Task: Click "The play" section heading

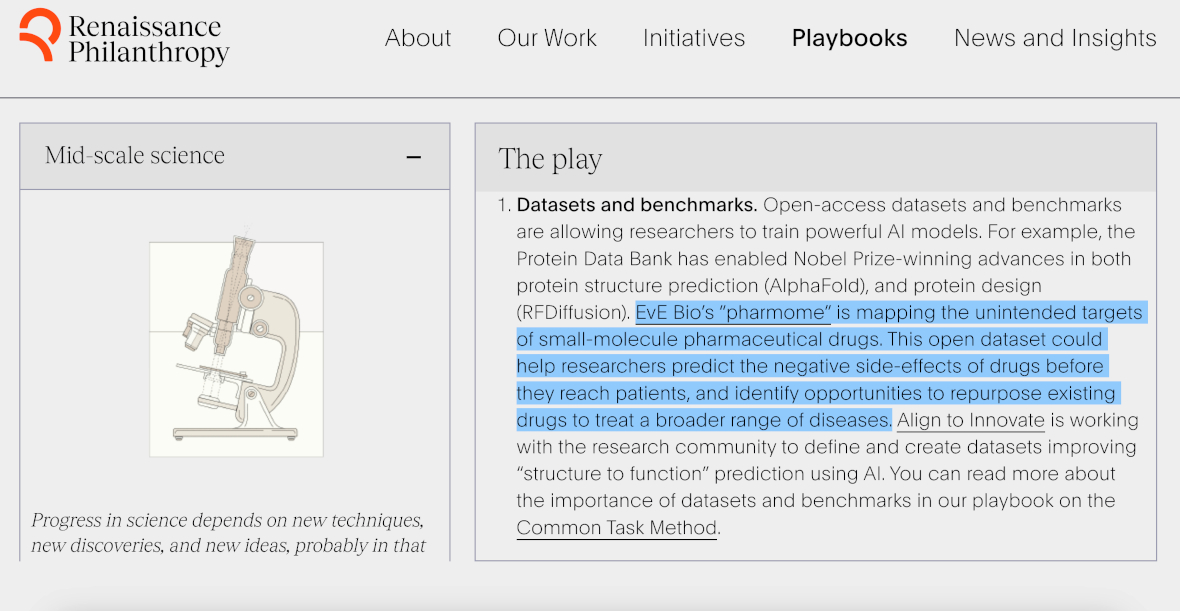Action: [x=550, y=159]
